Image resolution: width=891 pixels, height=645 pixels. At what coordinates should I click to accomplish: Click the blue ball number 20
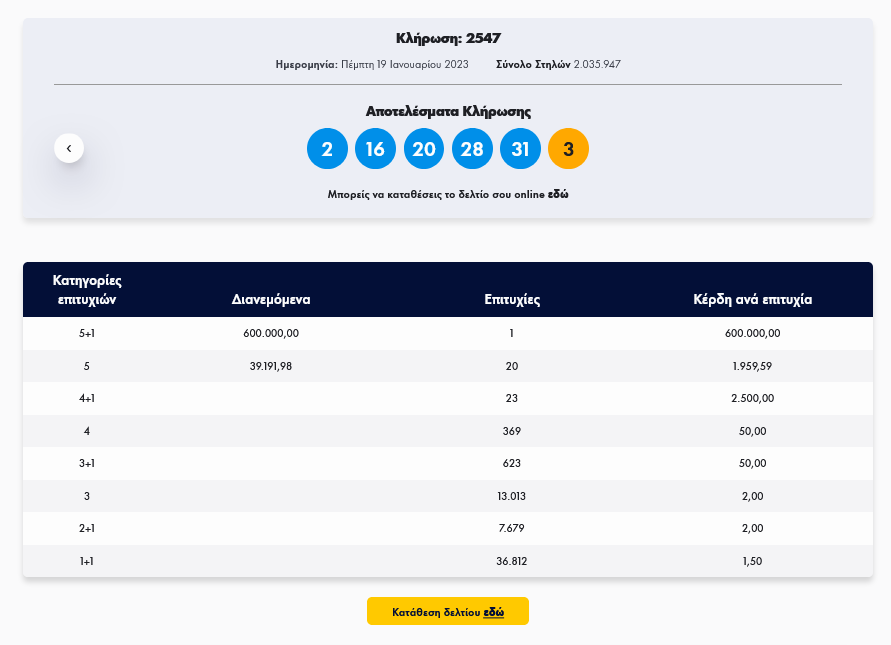(424, 149)
